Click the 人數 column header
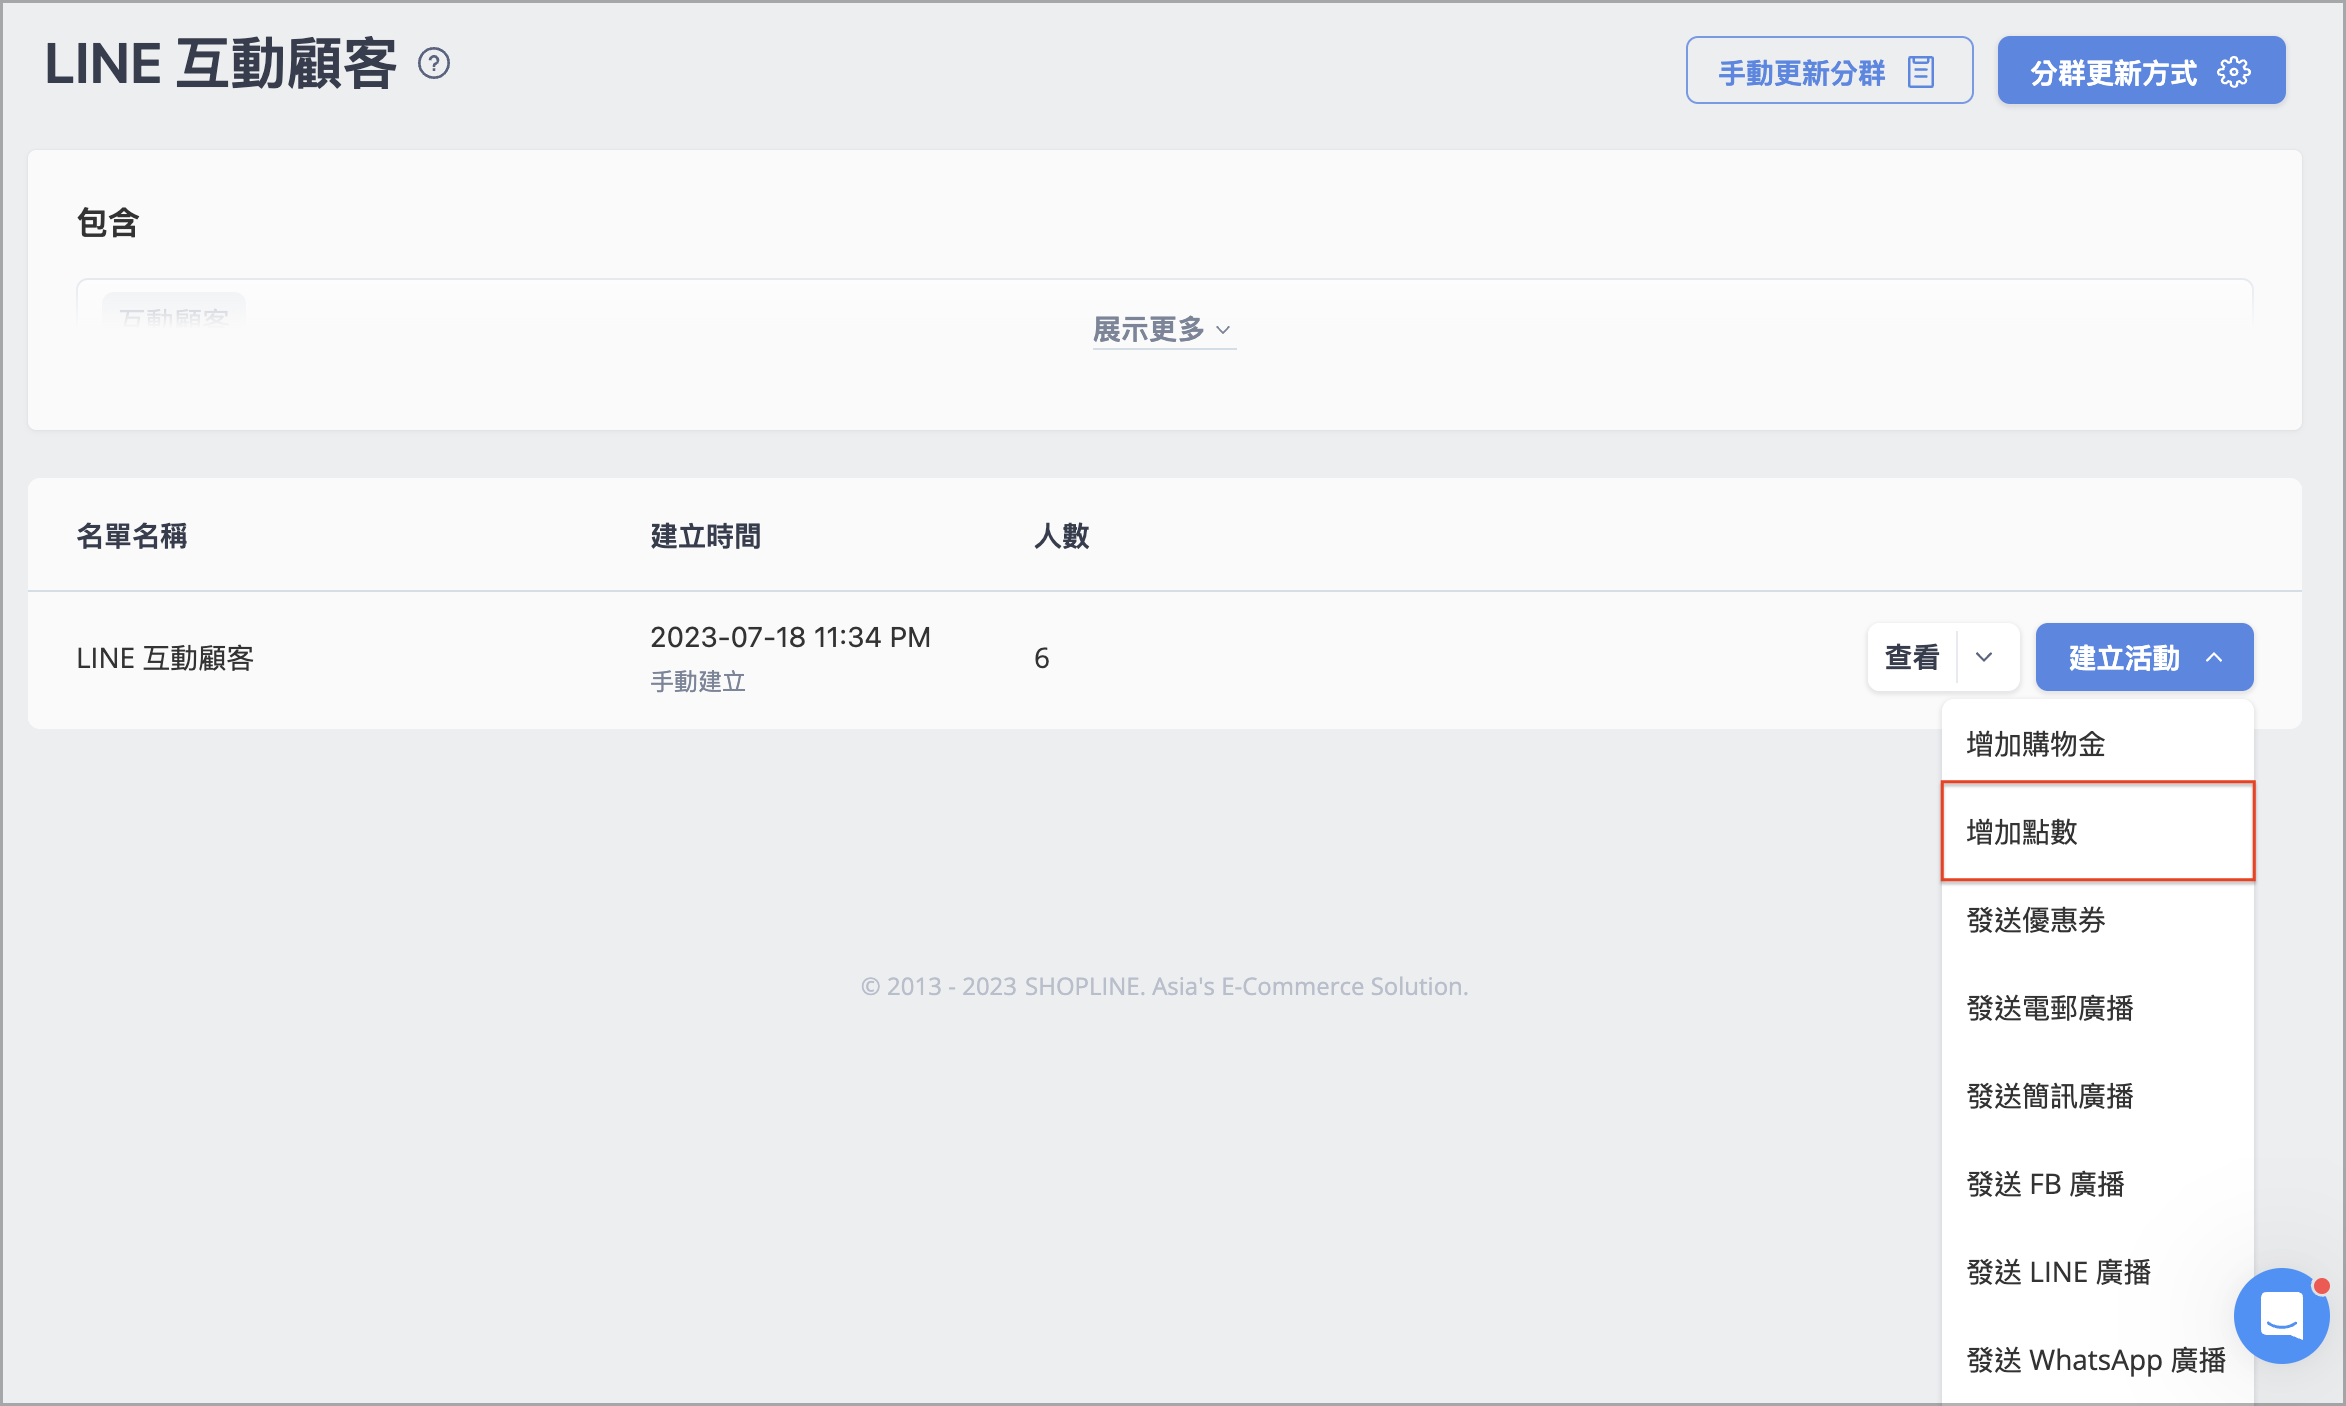 pyautogui.click(x=1061, y=536)
